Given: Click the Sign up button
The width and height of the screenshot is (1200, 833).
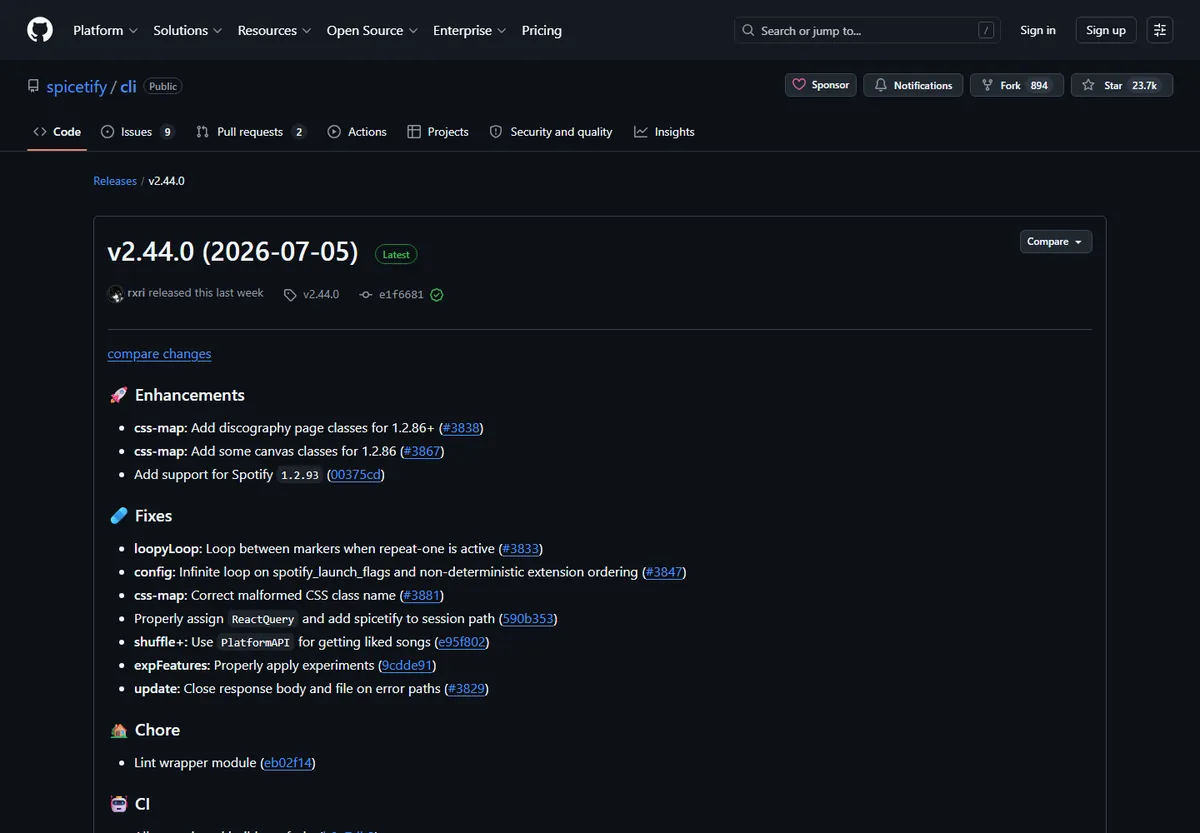Looking at the screenshot, I should pyautogui.click(x=1106, y=30).
